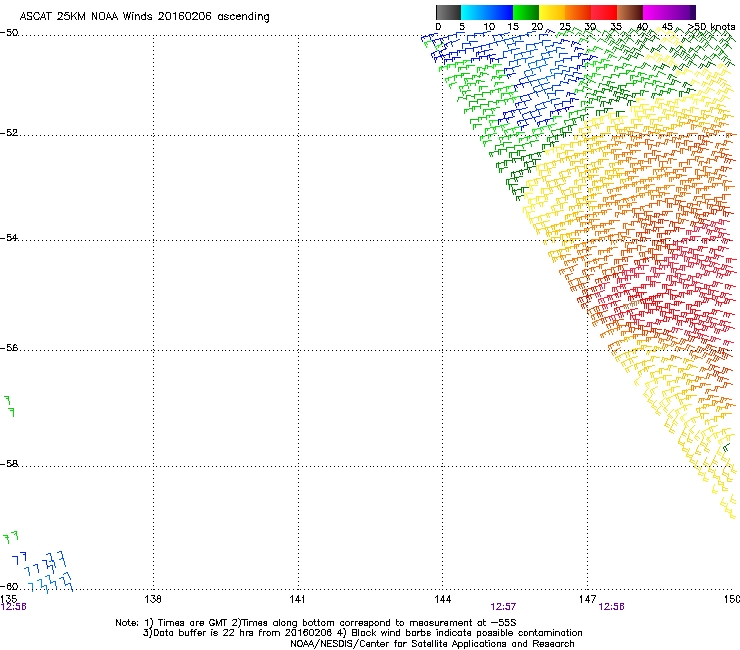Click the purple 12:57 time stamp
This screenshot has height=650, width=740.
tap(503, 607)
